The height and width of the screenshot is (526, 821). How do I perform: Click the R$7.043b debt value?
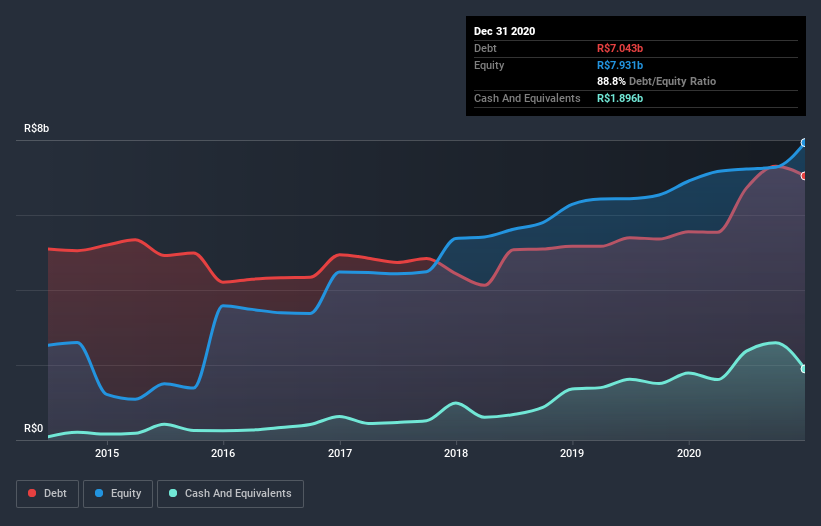tap(620, 48)
